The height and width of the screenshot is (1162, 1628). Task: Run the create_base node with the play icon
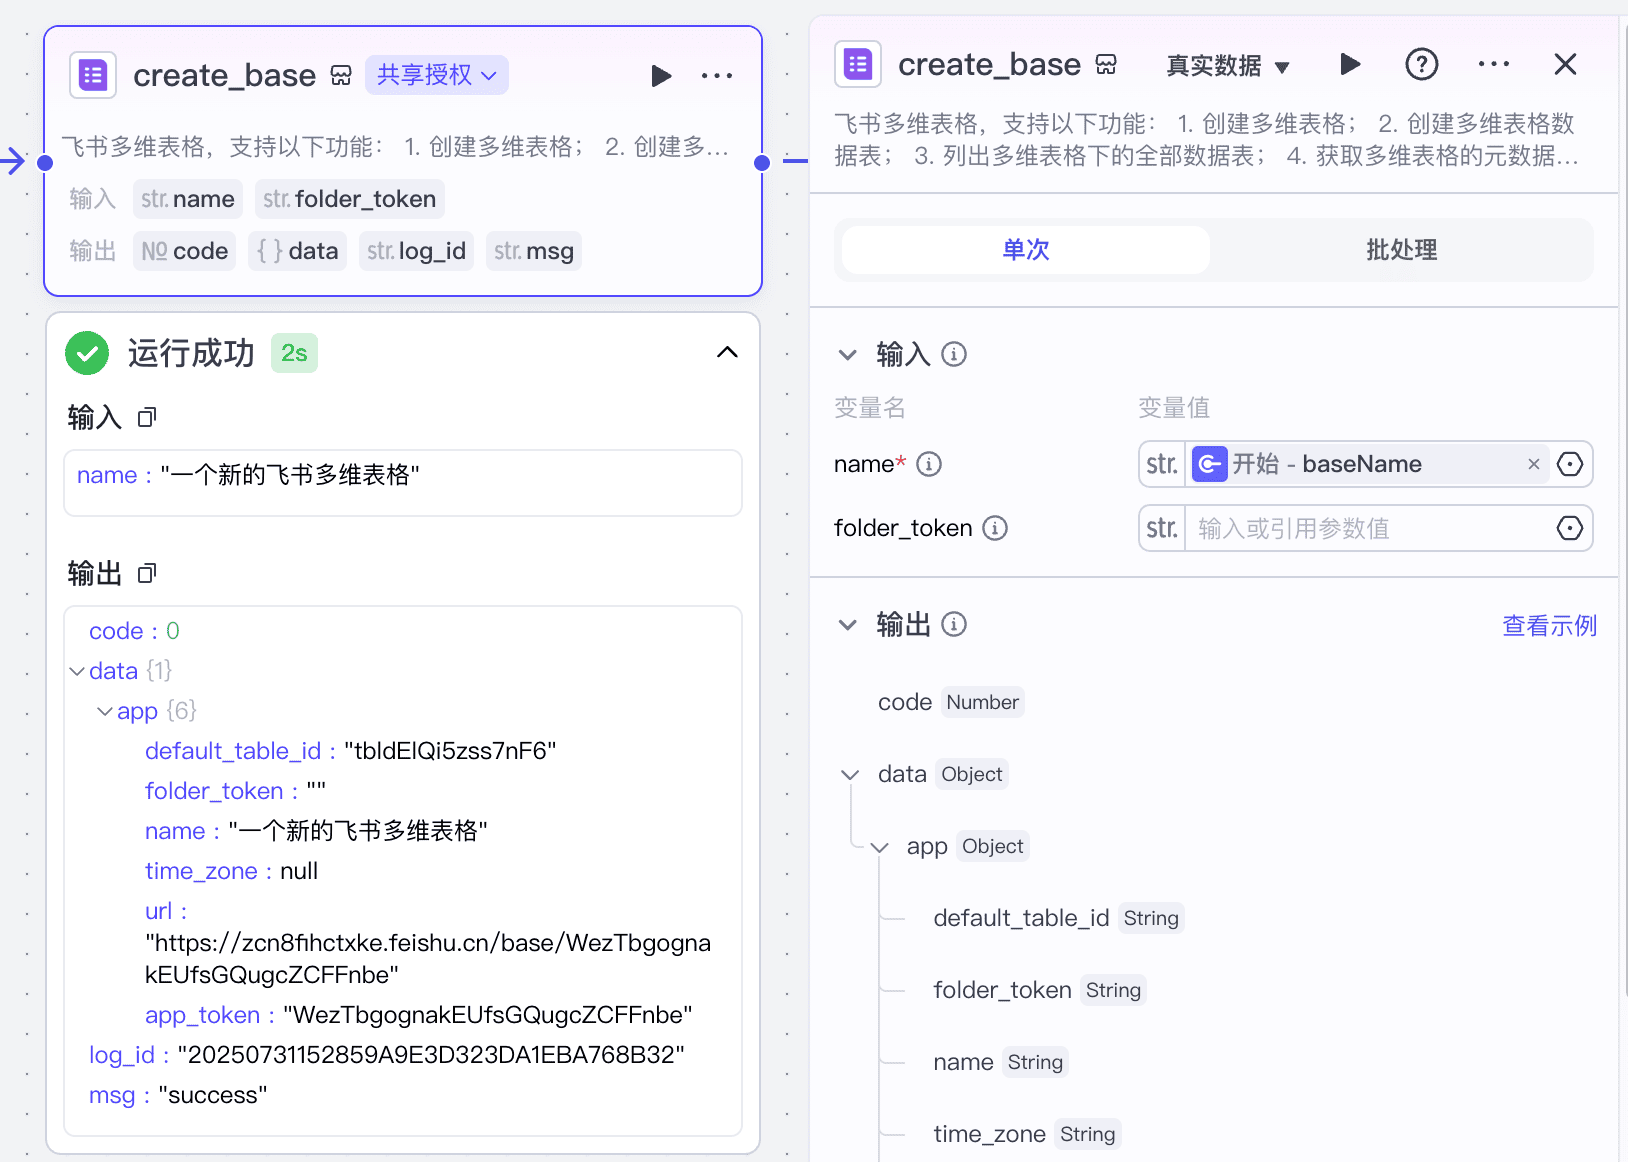[661, 75]
